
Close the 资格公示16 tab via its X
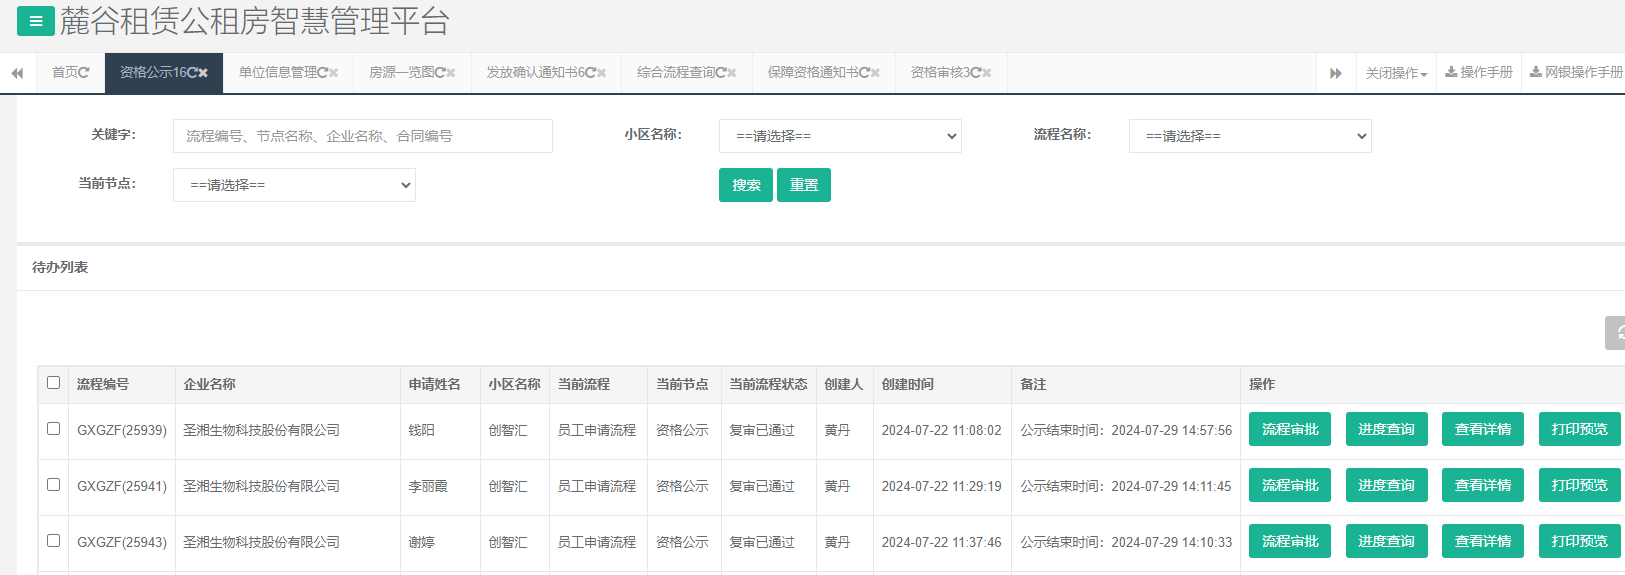click(x=203, y=73)
